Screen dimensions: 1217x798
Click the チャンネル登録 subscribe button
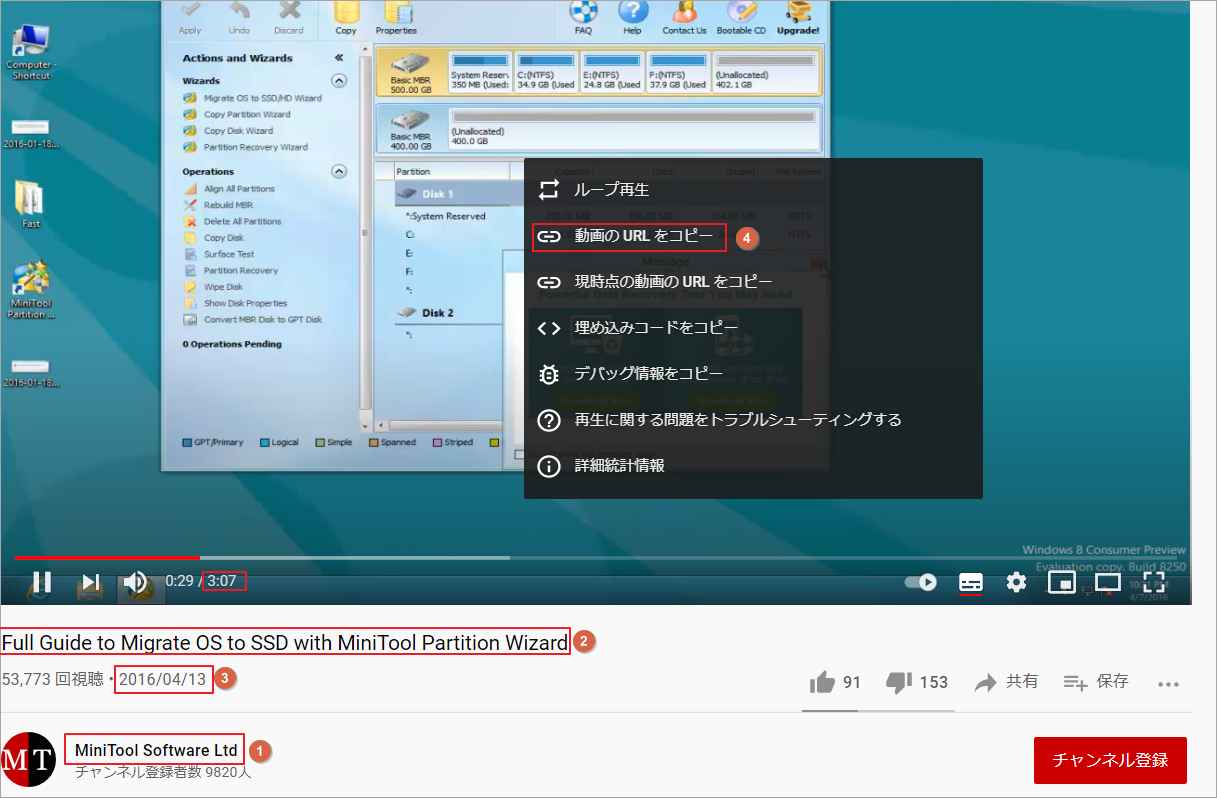[x=1110, y=760]
